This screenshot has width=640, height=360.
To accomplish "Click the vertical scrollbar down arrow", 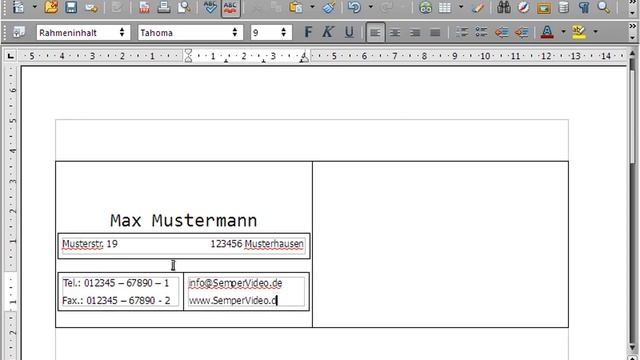I will 632,349.
